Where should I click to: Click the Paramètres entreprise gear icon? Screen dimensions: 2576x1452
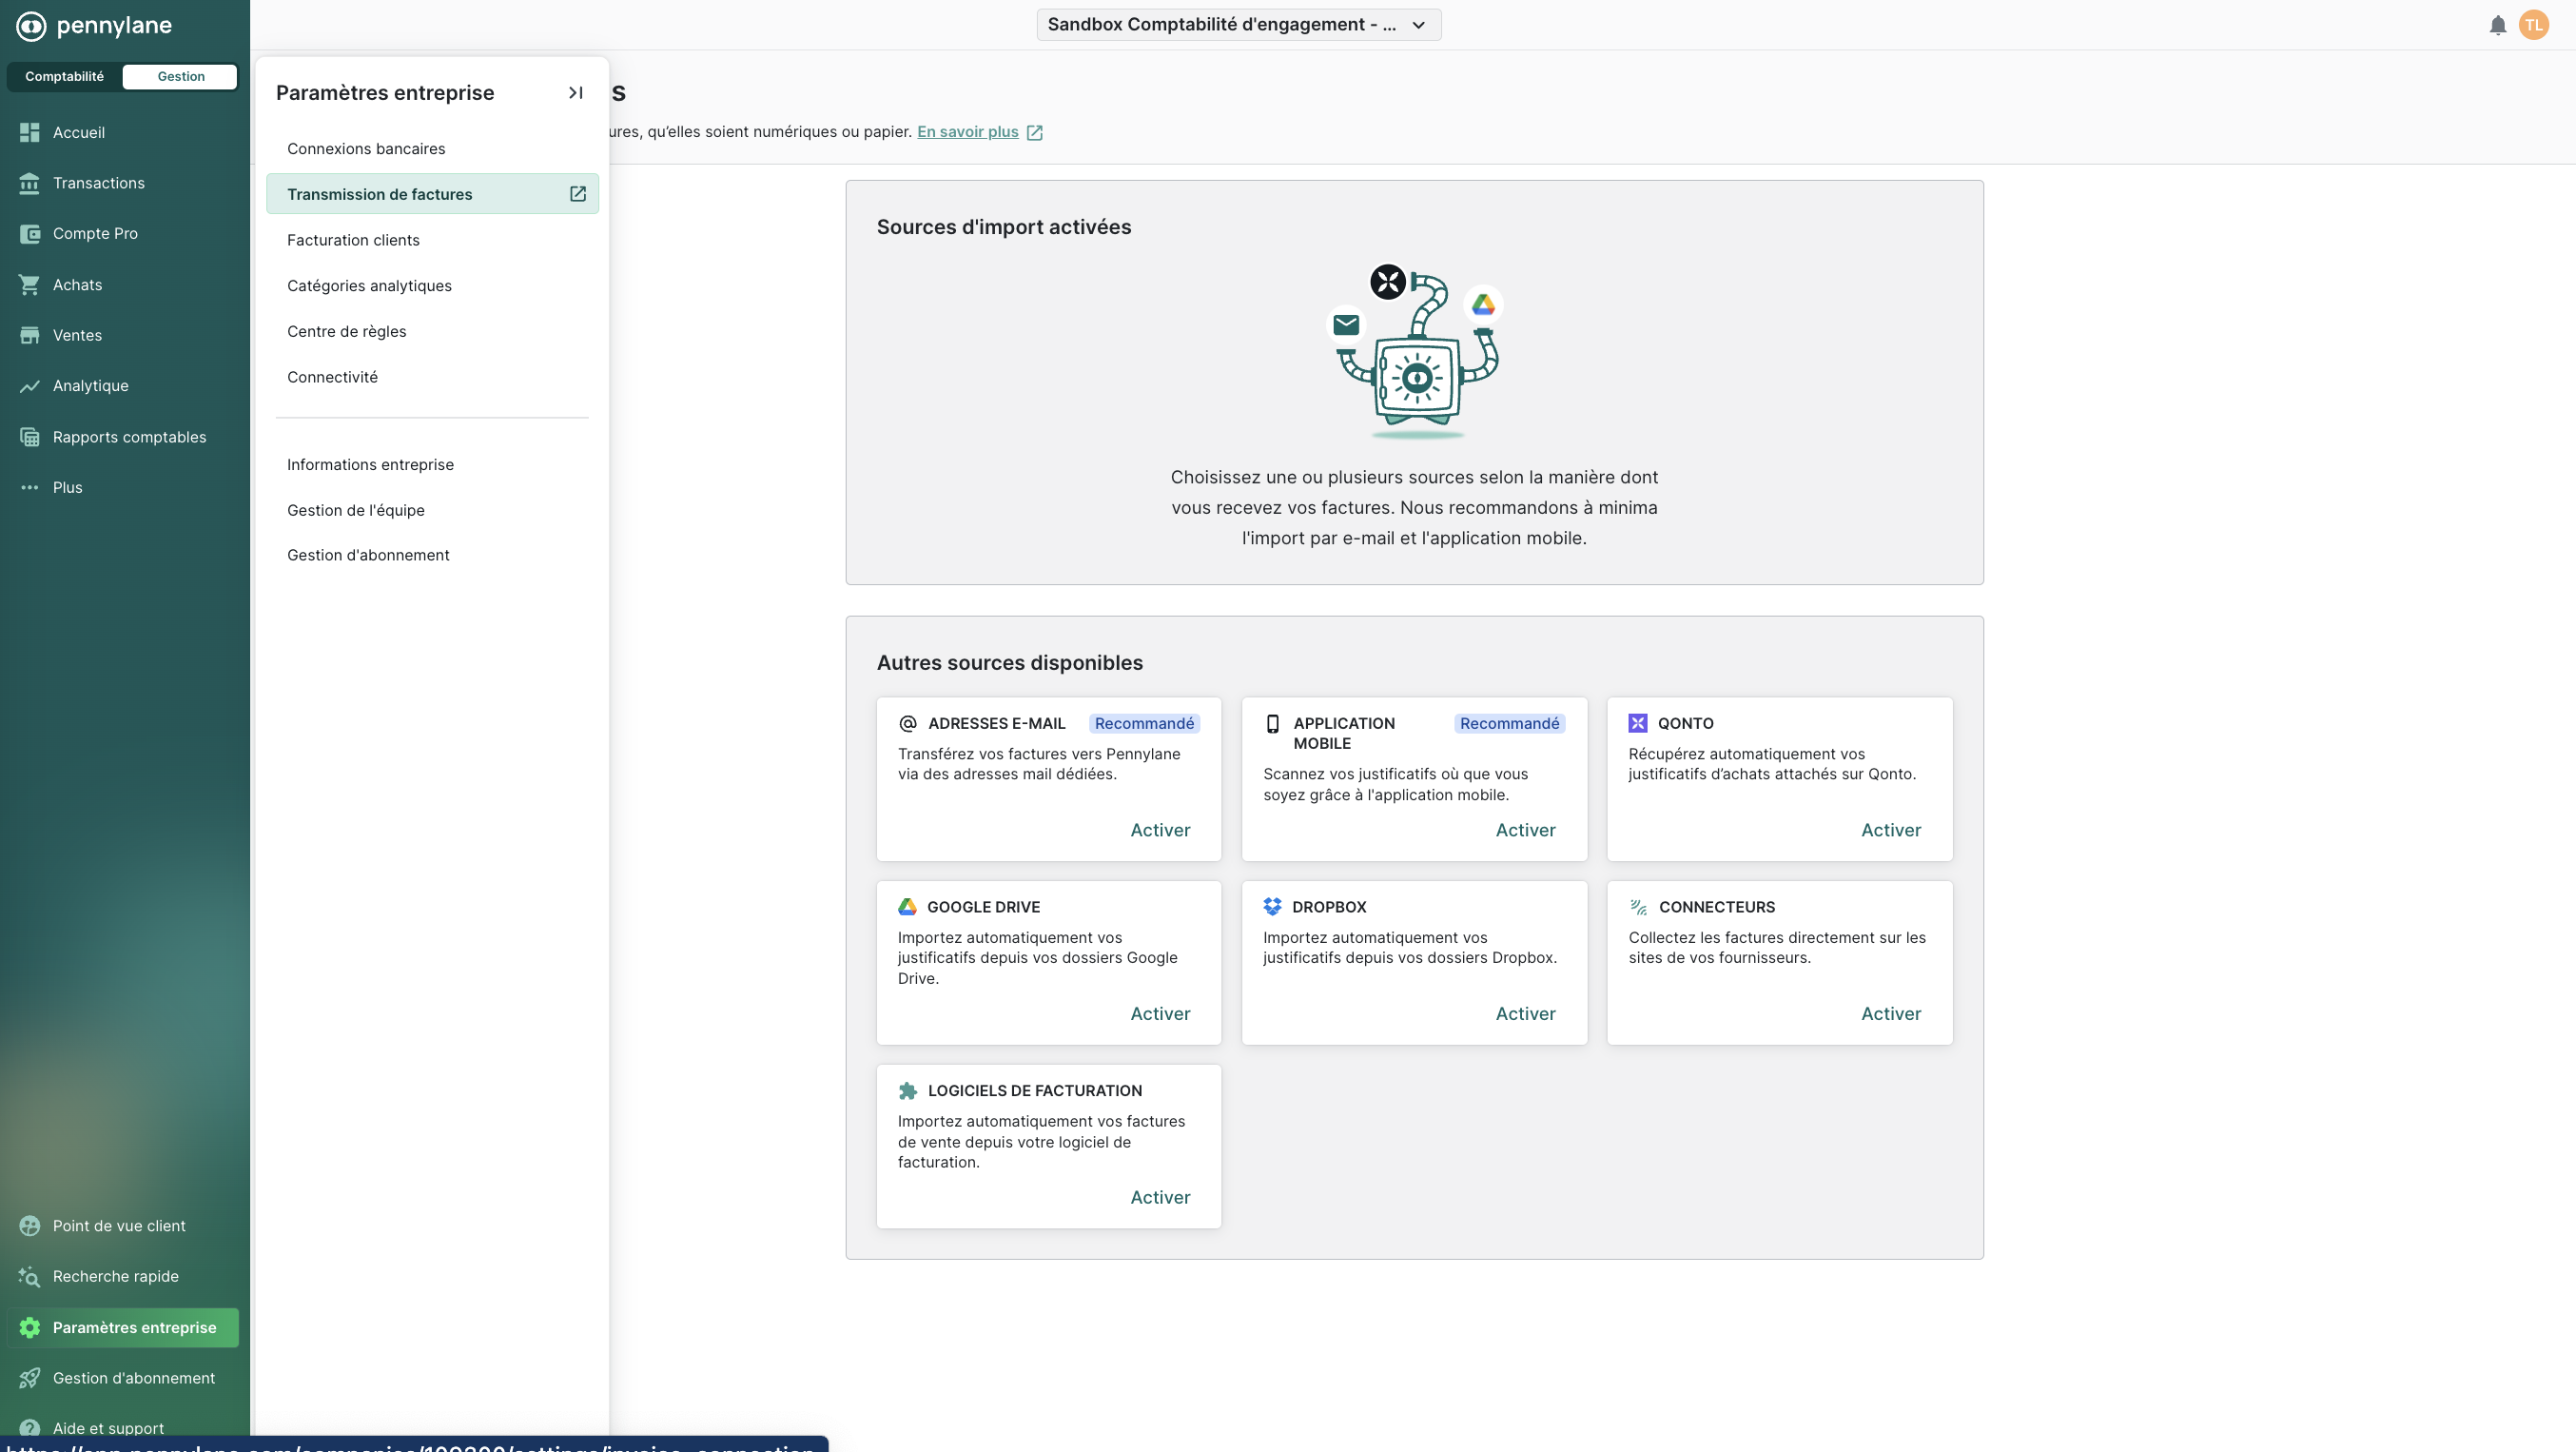pyautogui.click(x=30, y=1328)
